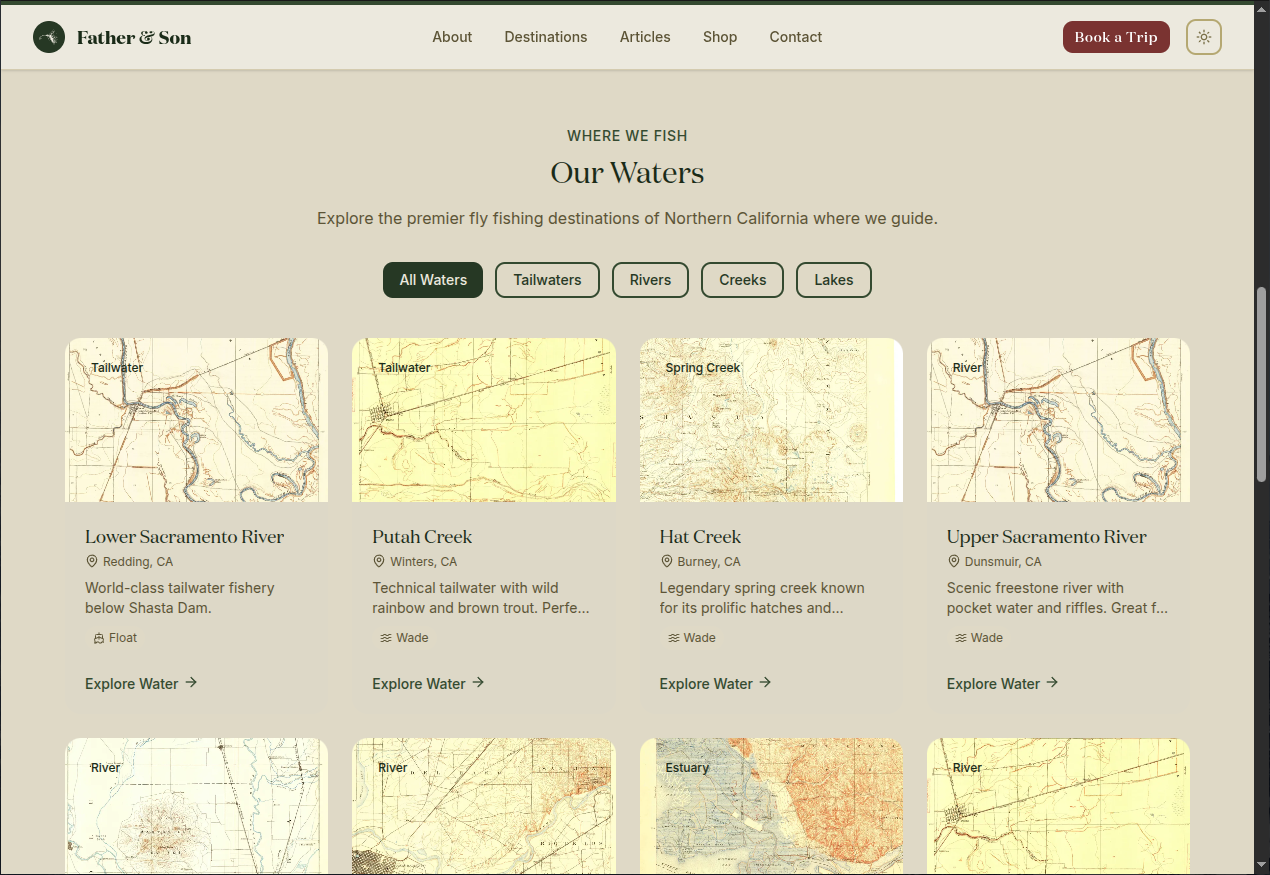Toggle dark mode with the sun icon

coord(1203,37)
